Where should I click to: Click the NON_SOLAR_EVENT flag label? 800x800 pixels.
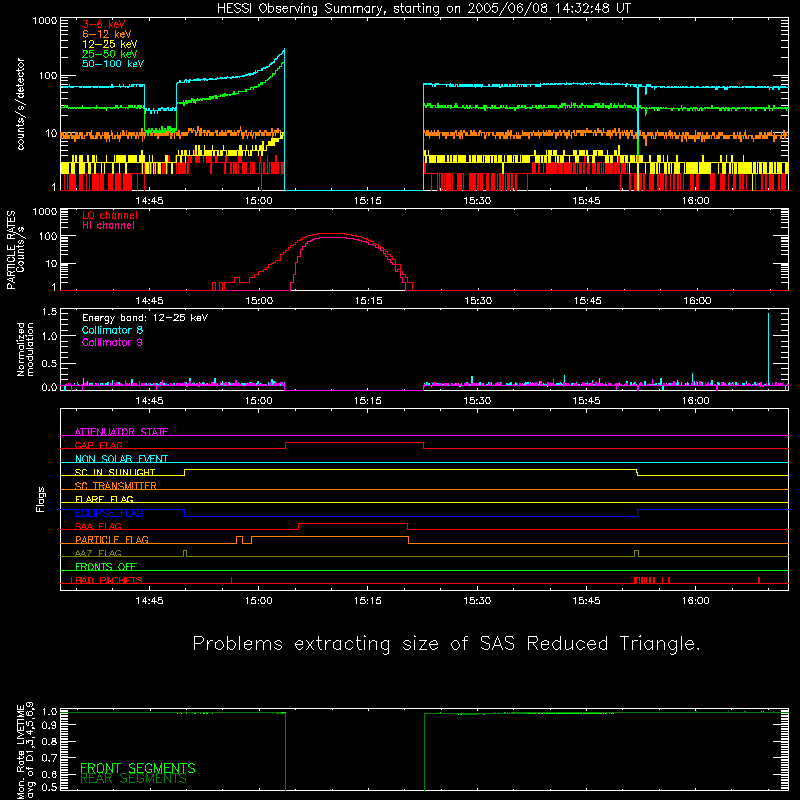click(121, 459)
